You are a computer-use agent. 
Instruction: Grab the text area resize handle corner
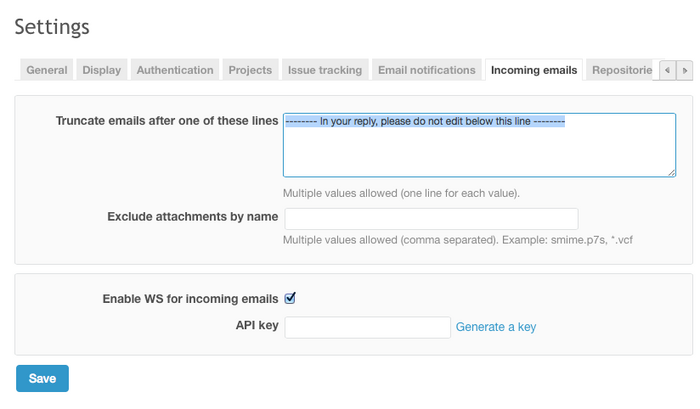click(x=672, y=173)
